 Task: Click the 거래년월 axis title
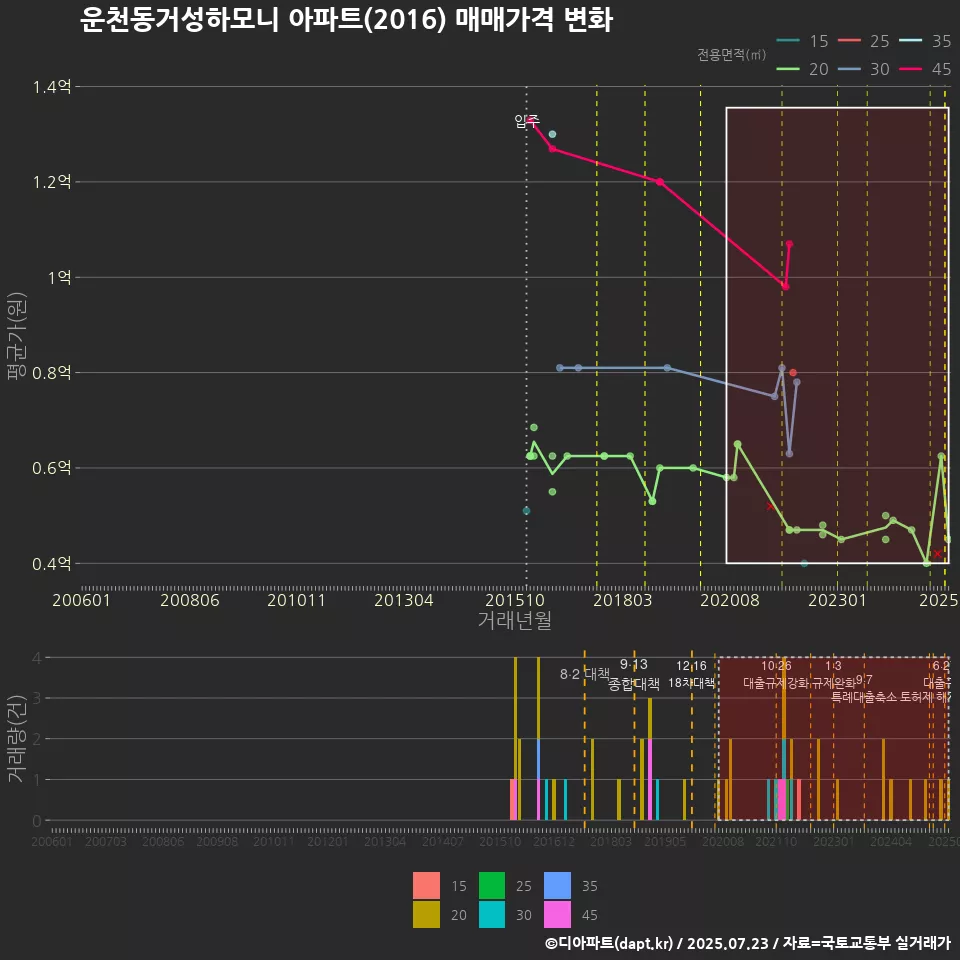tap(514, 620)
